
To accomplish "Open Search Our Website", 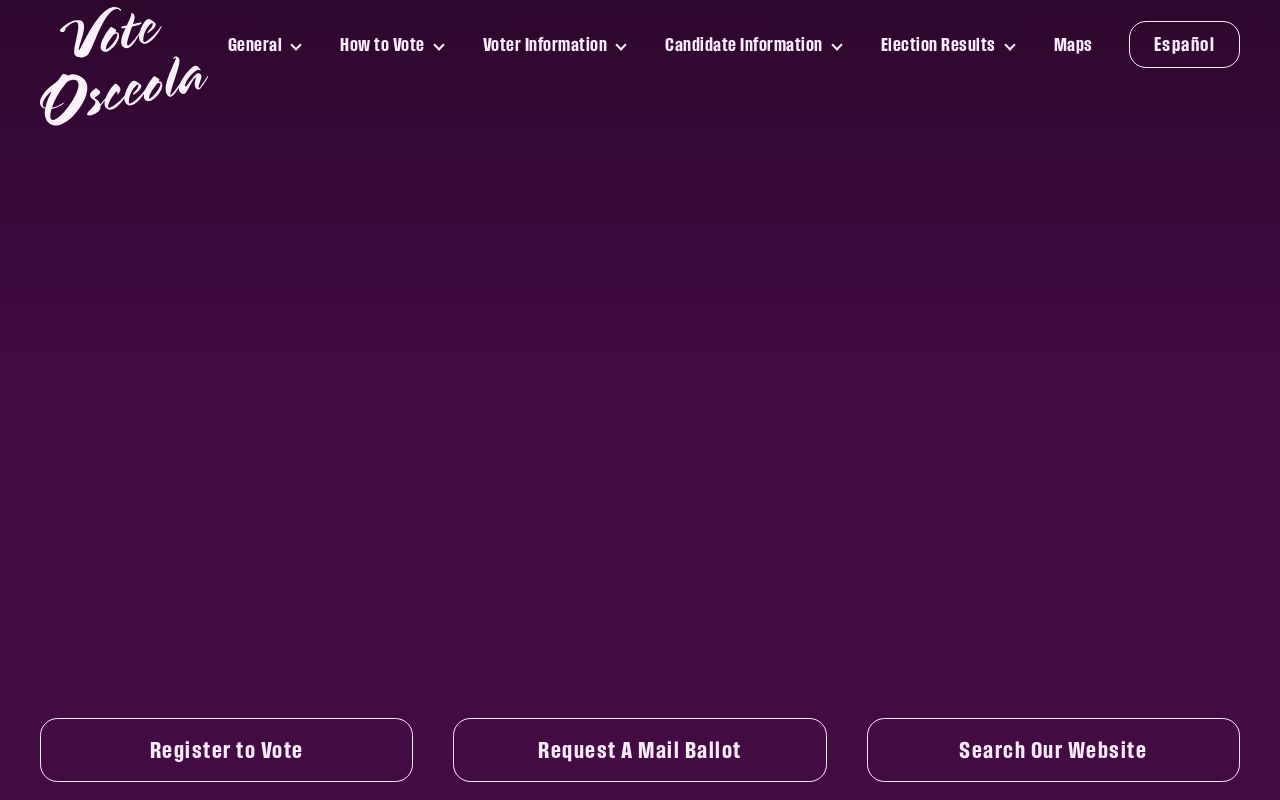I will (x=1053, y=750).
